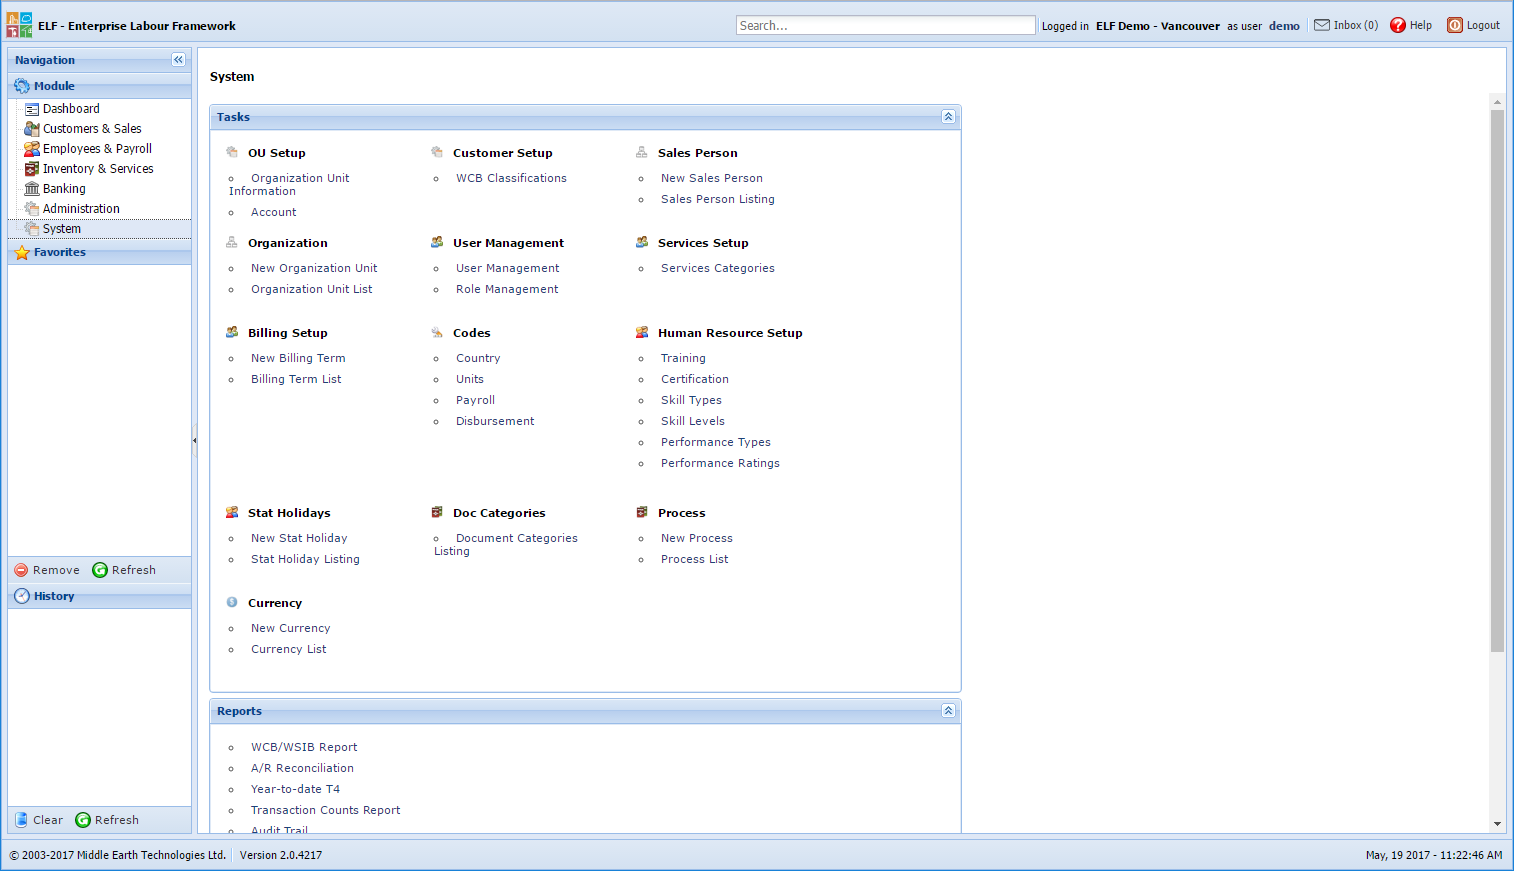
Task: Collapse the Tasks panel
Action: tap(948, 117)
